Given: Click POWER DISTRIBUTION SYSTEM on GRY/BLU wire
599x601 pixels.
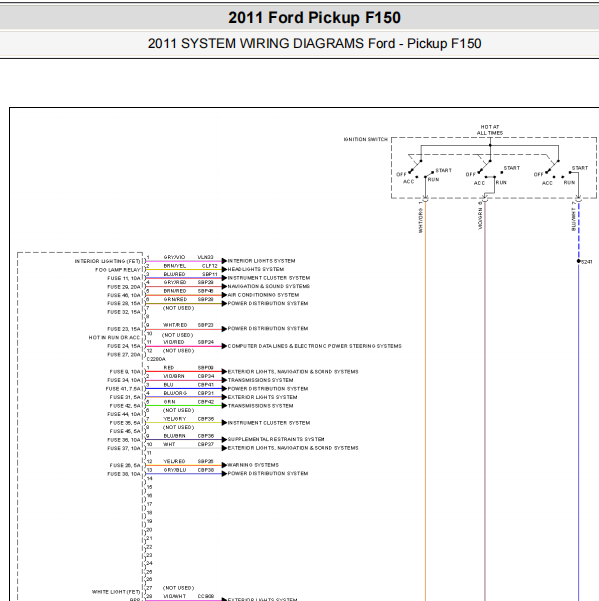Looking at the screenshot, I should [x=268, y=474].
